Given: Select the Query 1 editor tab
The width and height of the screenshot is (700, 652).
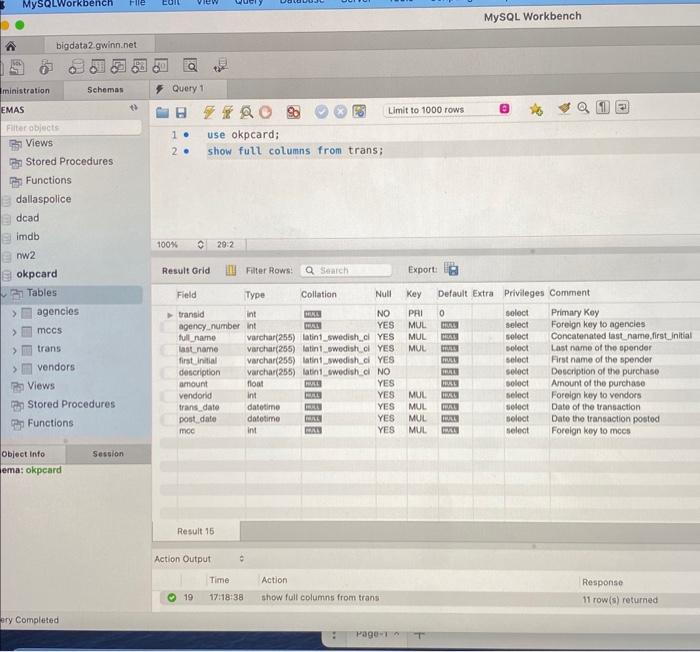Looking at the screenshot, I should point(188,88).
